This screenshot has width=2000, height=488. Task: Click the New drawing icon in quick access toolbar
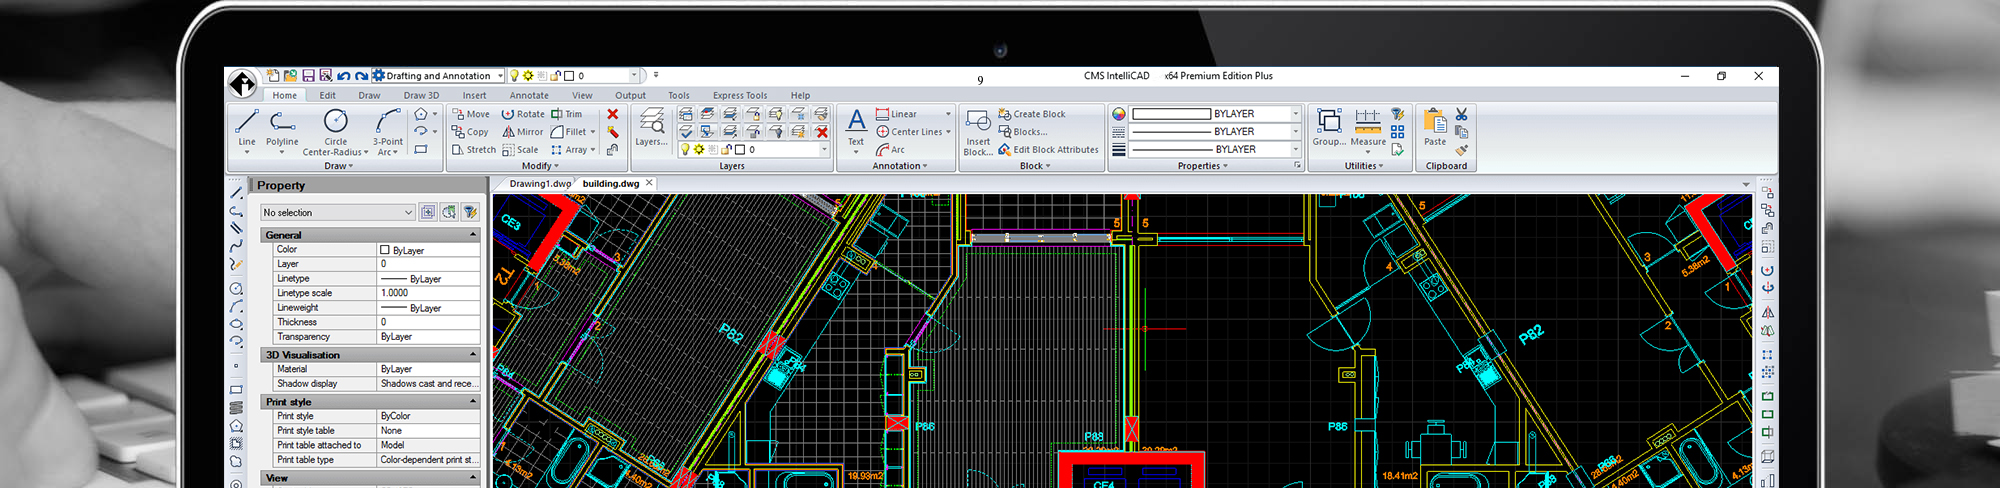pyautogui.click(x=272, y=76)
